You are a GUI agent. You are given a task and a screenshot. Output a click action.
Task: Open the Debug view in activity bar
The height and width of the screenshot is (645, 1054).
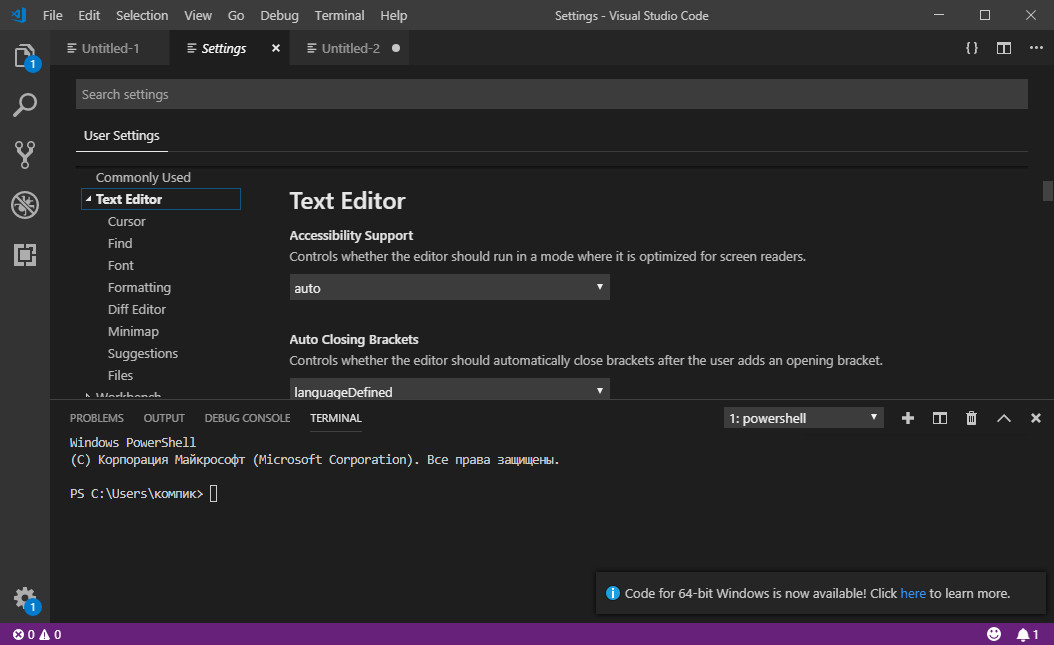(x=25, y=205)
